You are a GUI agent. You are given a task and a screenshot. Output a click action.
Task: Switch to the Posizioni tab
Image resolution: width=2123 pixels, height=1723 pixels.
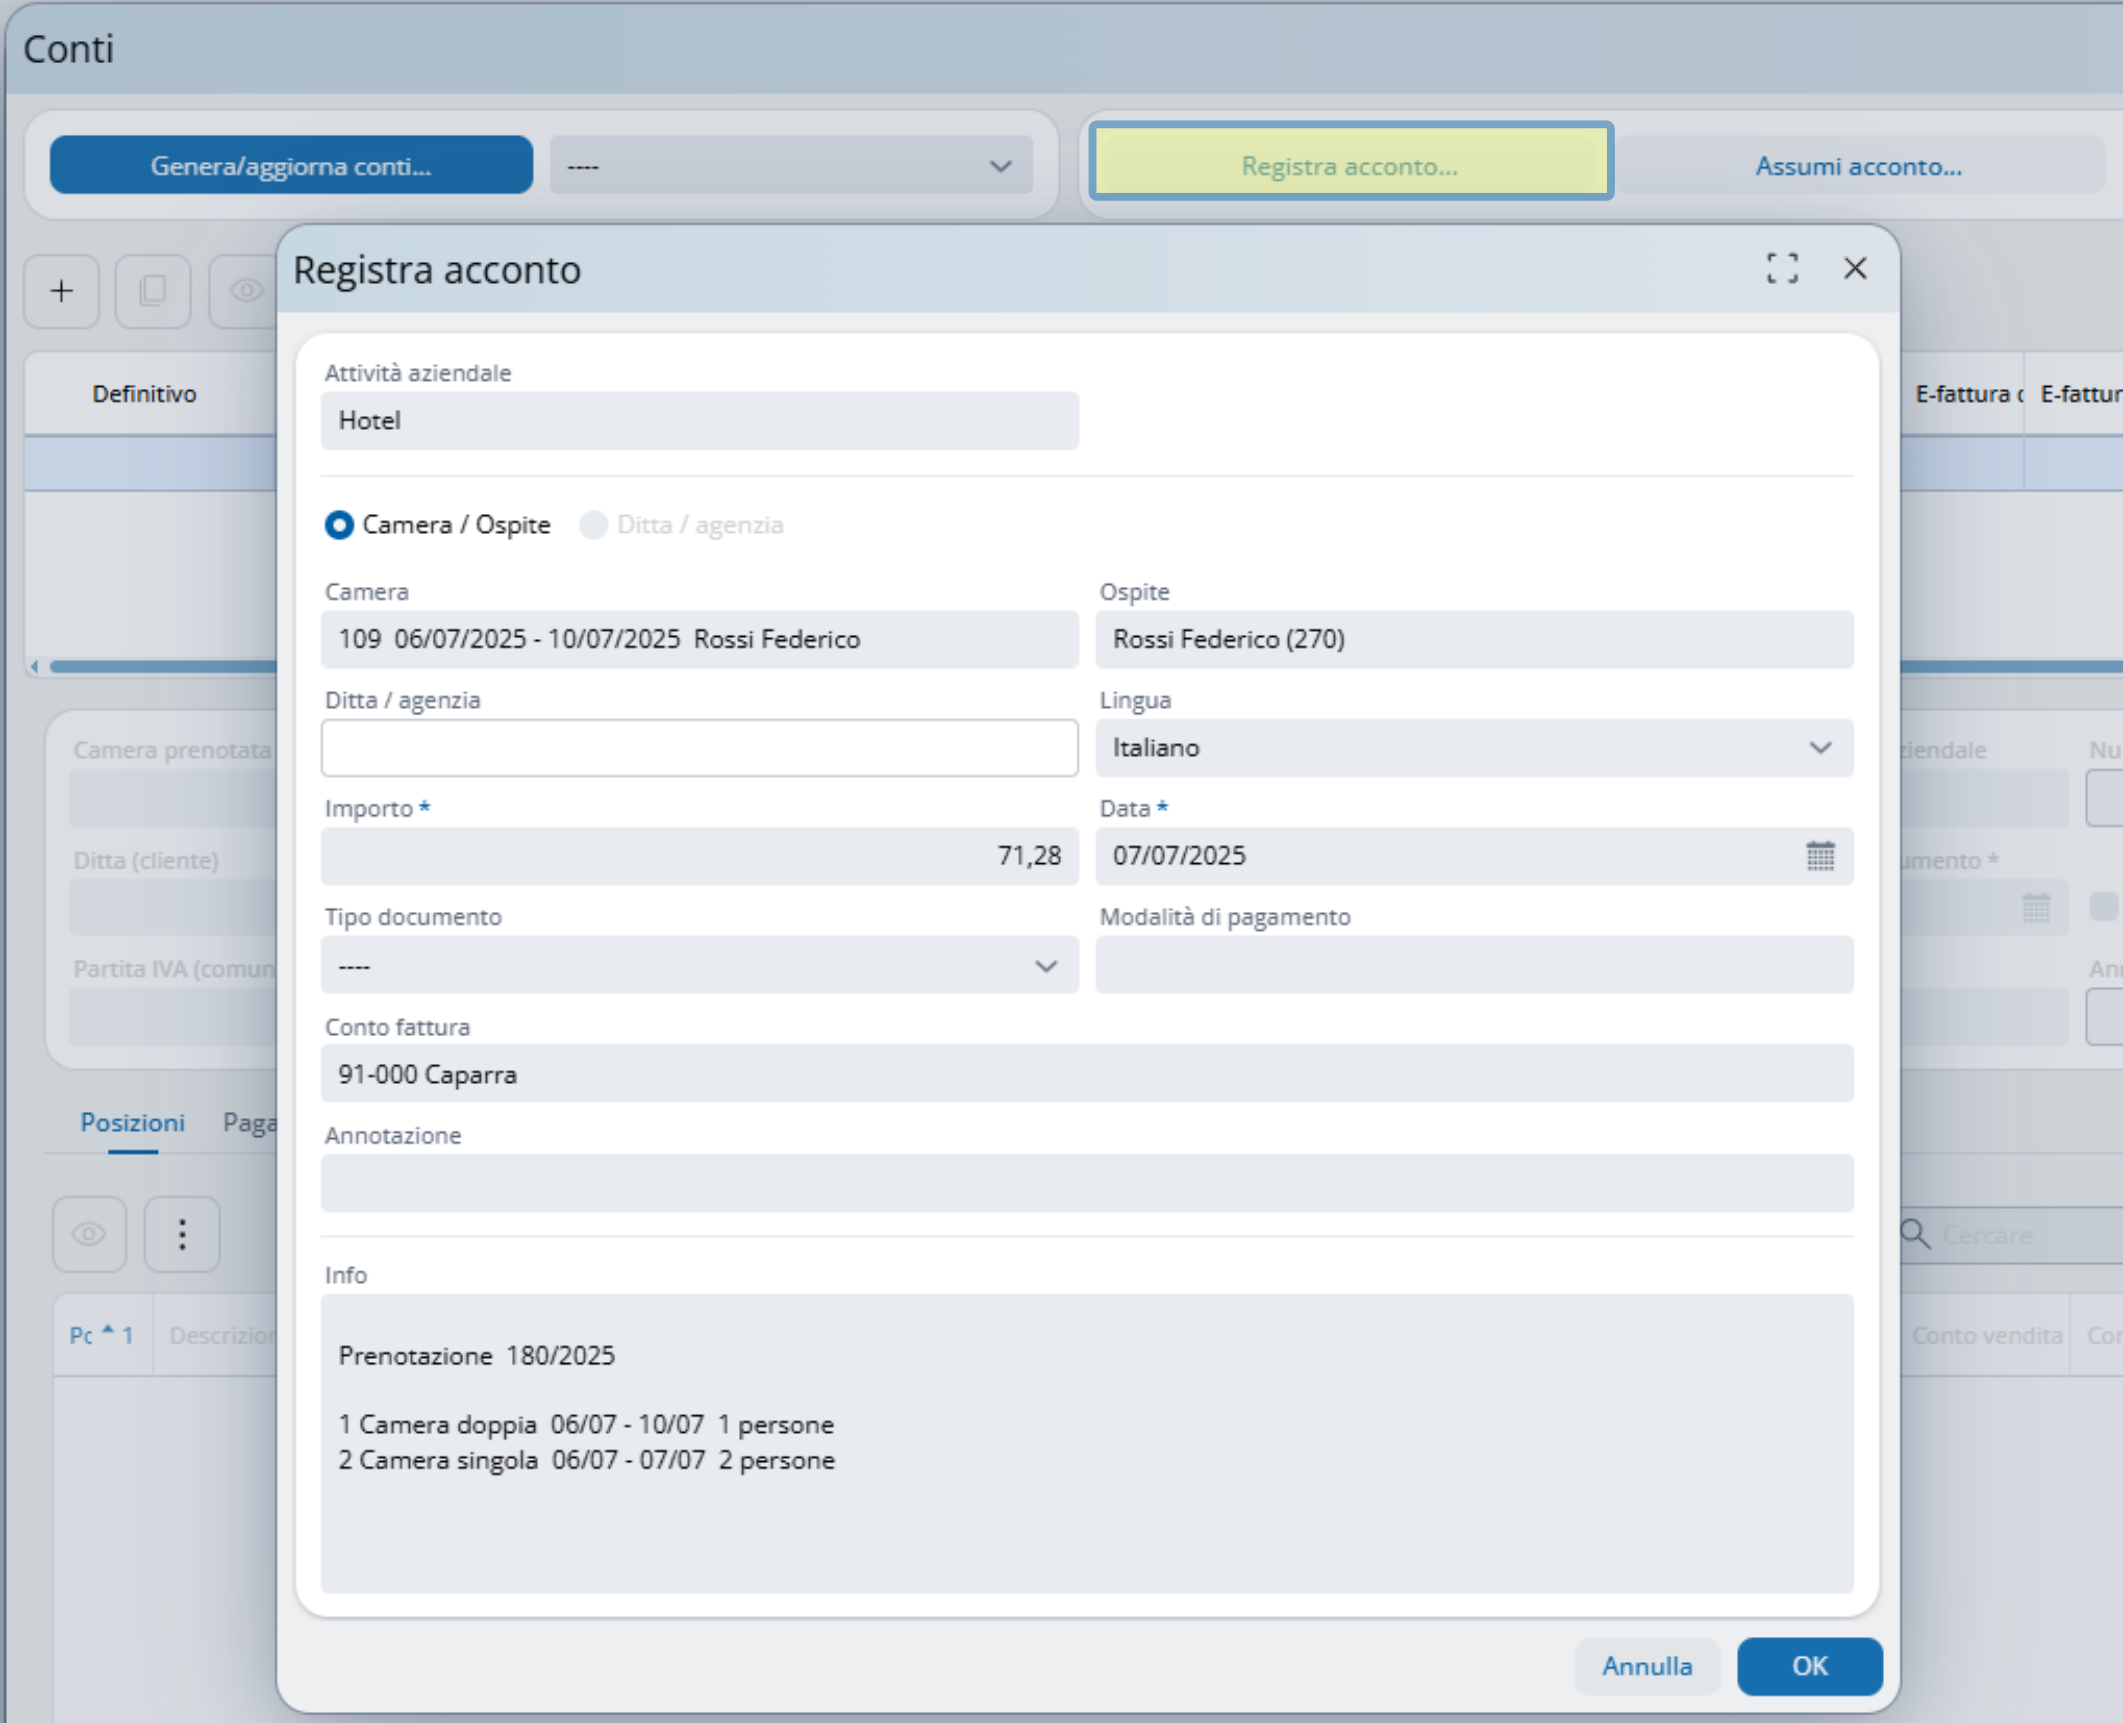point(132,1123)
